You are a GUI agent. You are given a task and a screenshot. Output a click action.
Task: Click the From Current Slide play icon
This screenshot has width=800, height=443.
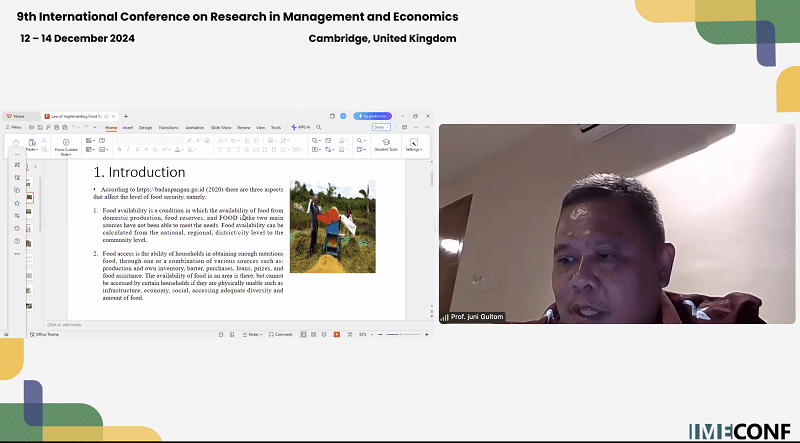tap(65, 141)
